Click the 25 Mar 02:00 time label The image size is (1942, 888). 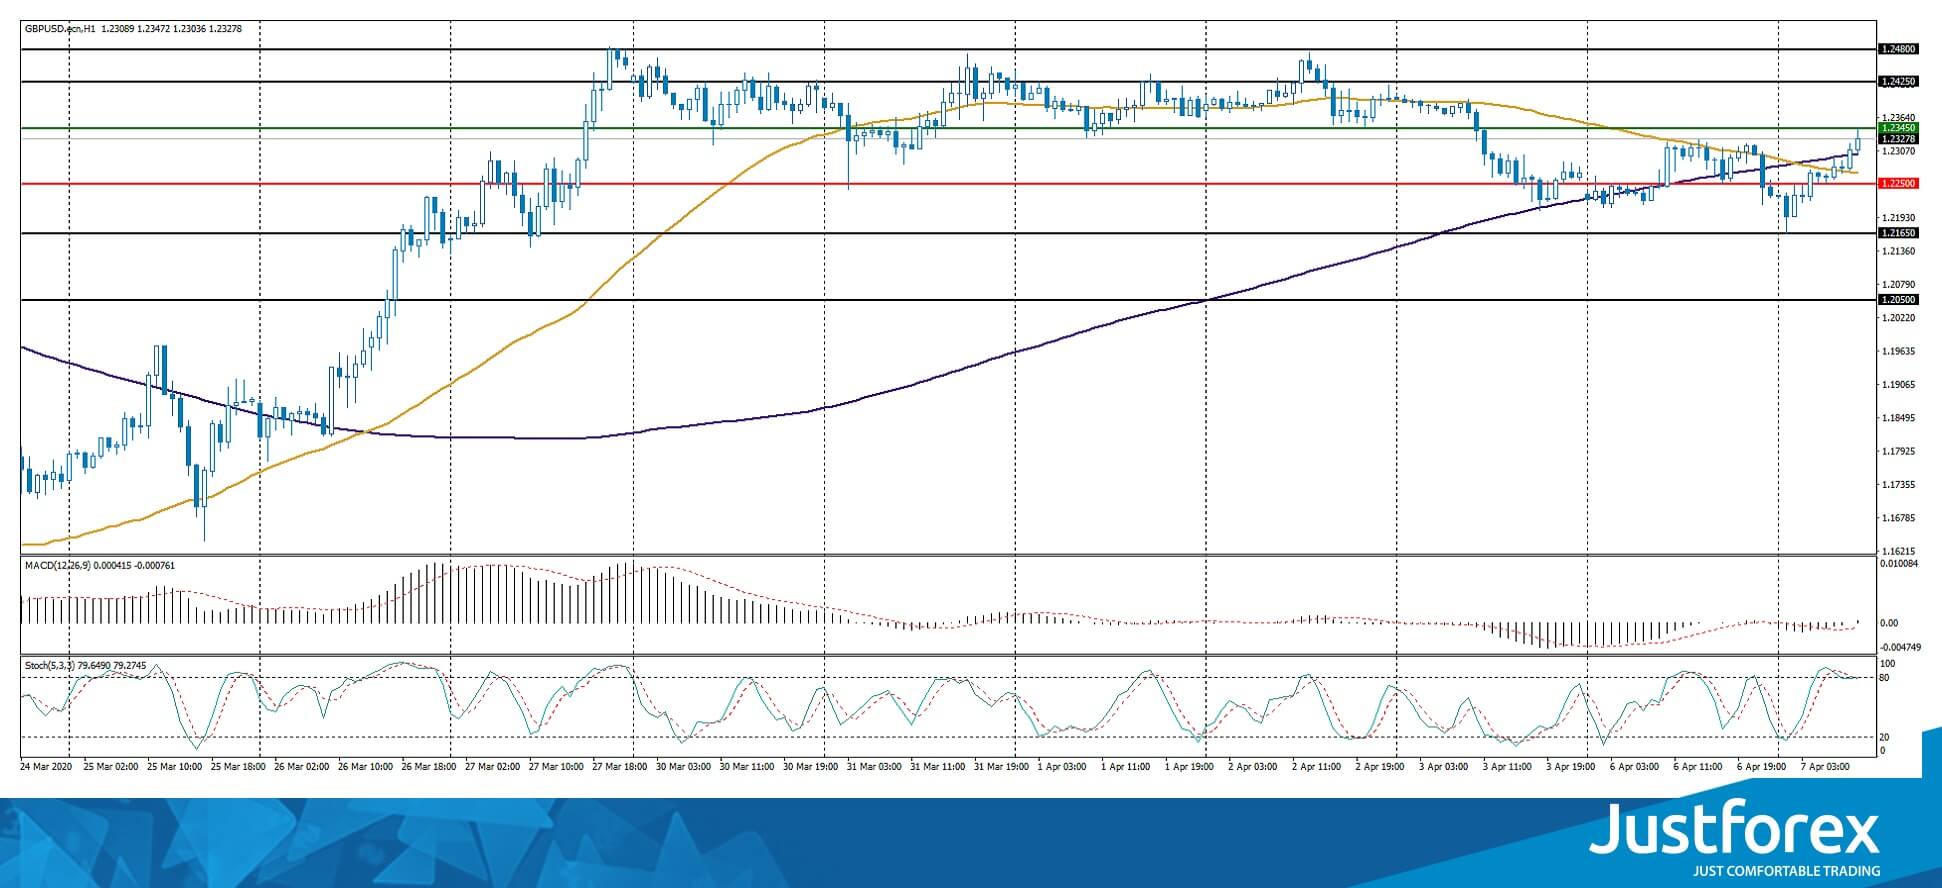click(110, 768)
